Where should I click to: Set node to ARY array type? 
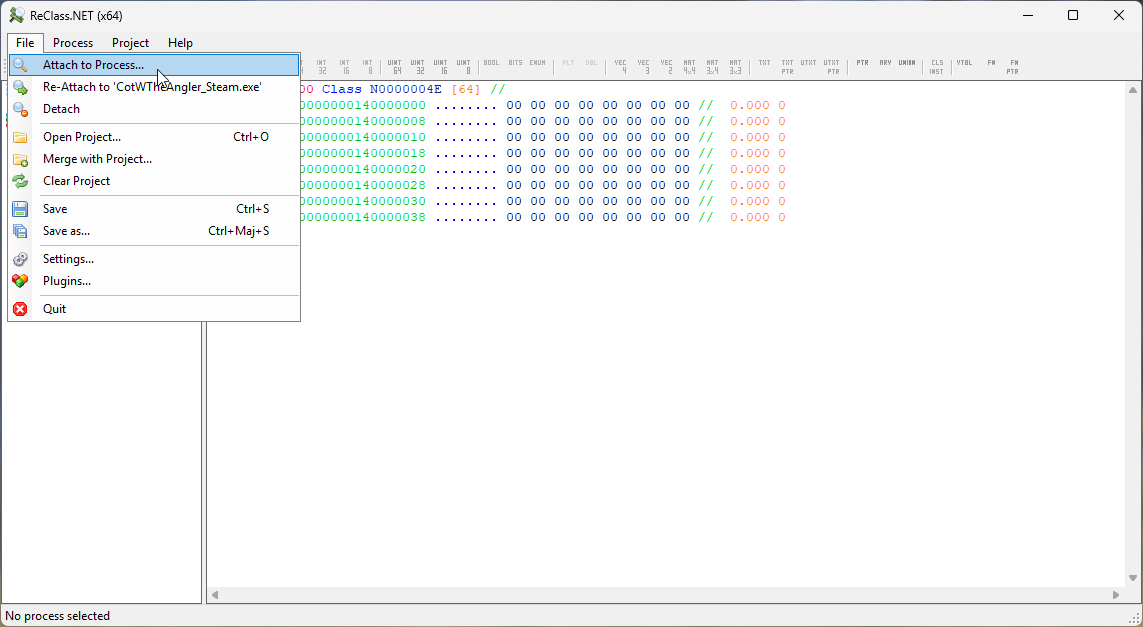885,63
